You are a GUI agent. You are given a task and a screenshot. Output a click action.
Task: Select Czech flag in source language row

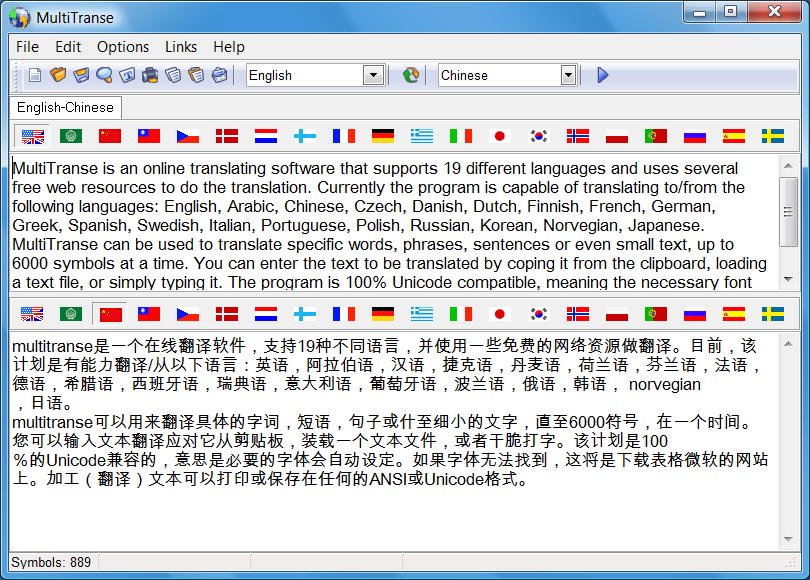(x=188, y=136)
